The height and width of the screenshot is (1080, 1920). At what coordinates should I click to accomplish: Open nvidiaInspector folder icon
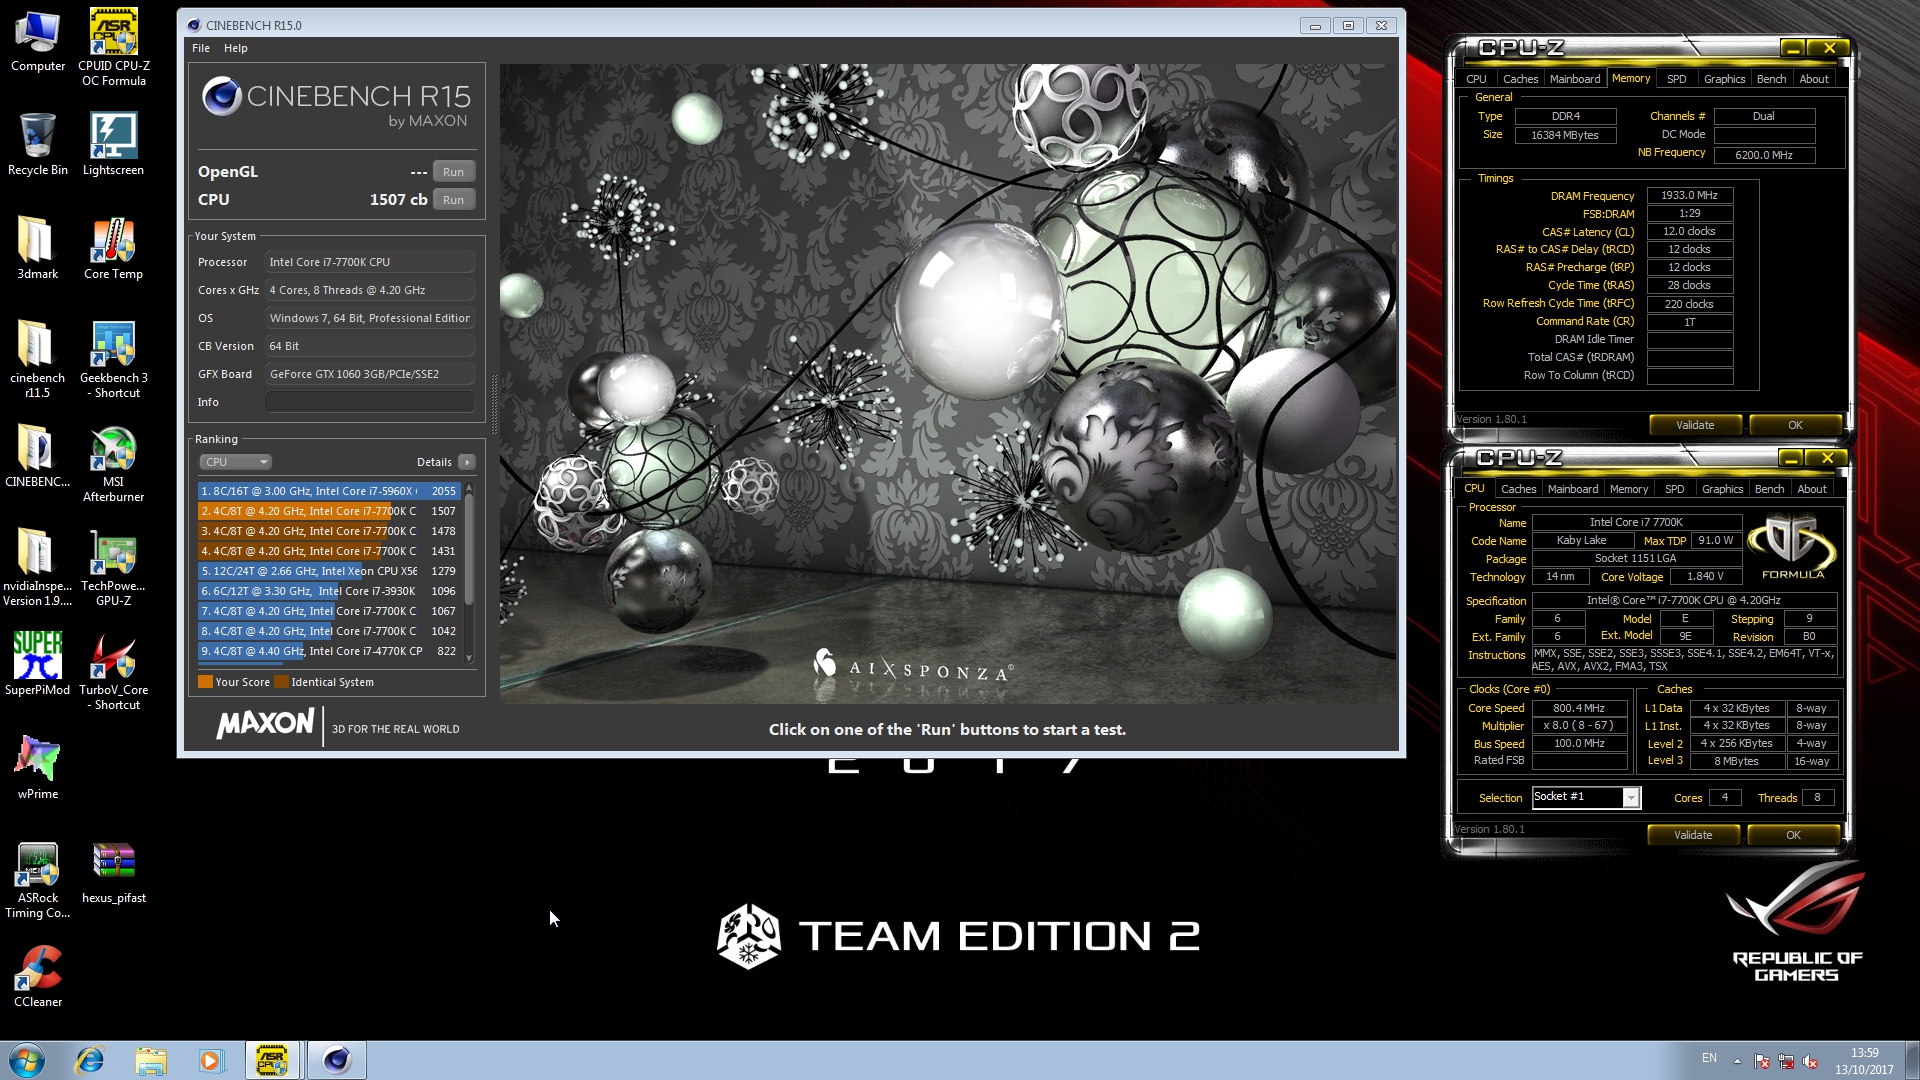point(37,567)
